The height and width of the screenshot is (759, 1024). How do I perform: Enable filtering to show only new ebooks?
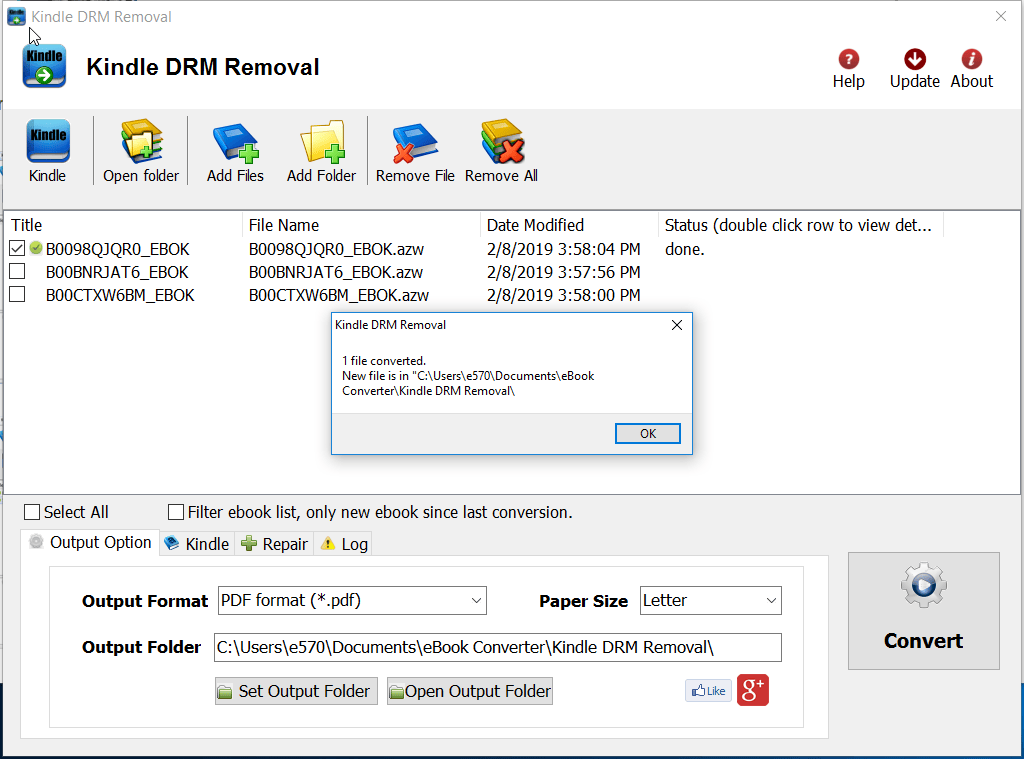[176, 511]
